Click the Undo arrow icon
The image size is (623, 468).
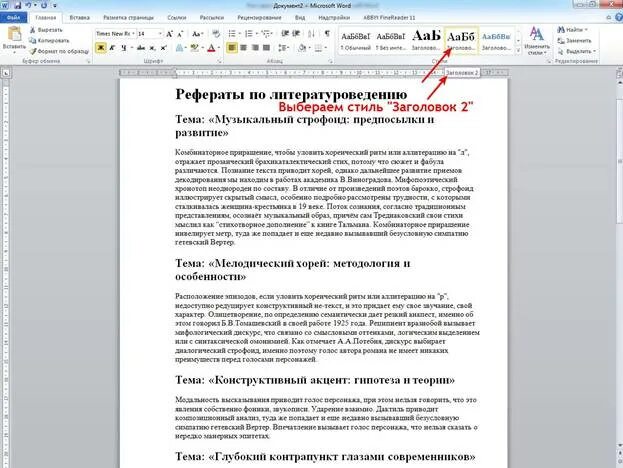[x=29, y=6]
